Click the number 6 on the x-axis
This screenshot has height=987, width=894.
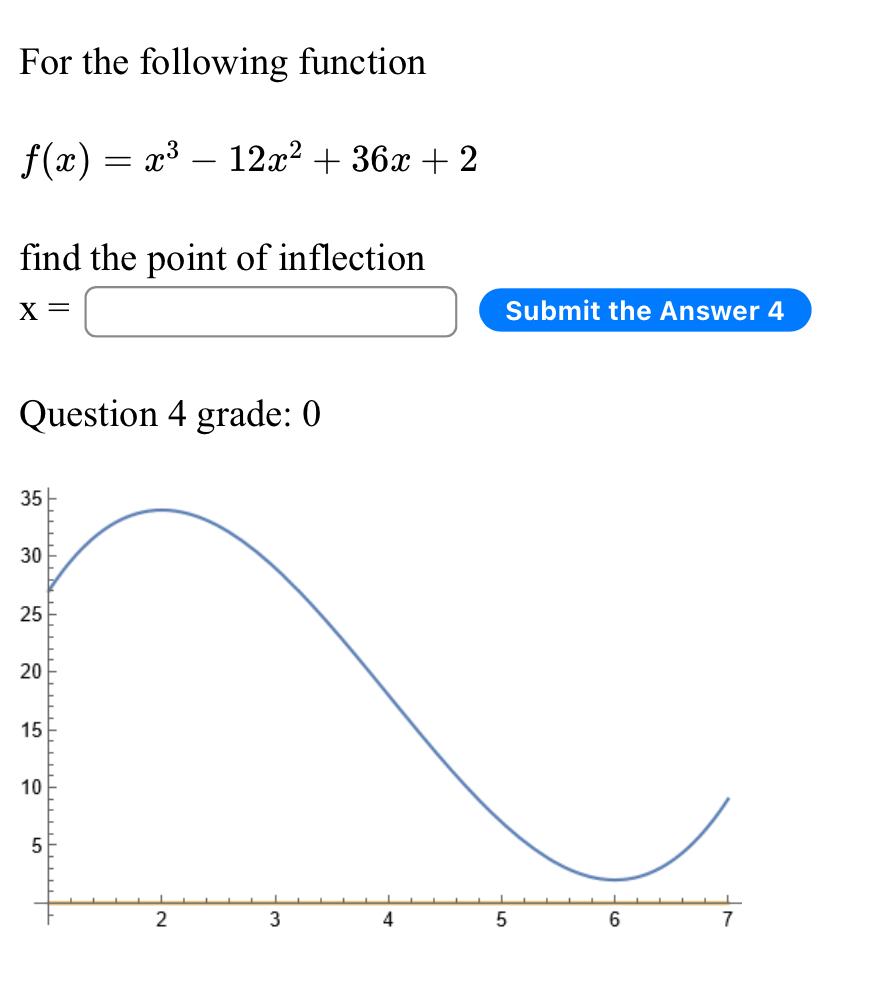tap(614, 918)
